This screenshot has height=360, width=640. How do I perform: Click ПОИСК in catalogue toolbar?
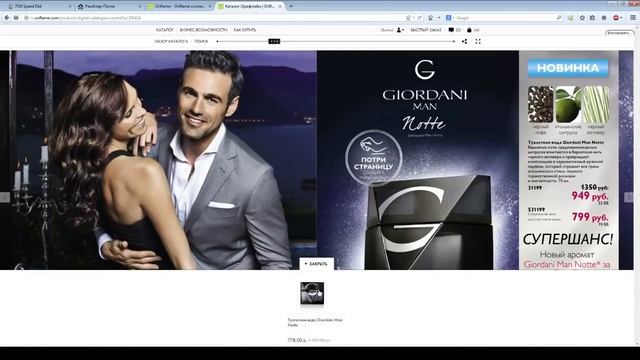pyautogui.click(x=201, y=41)
